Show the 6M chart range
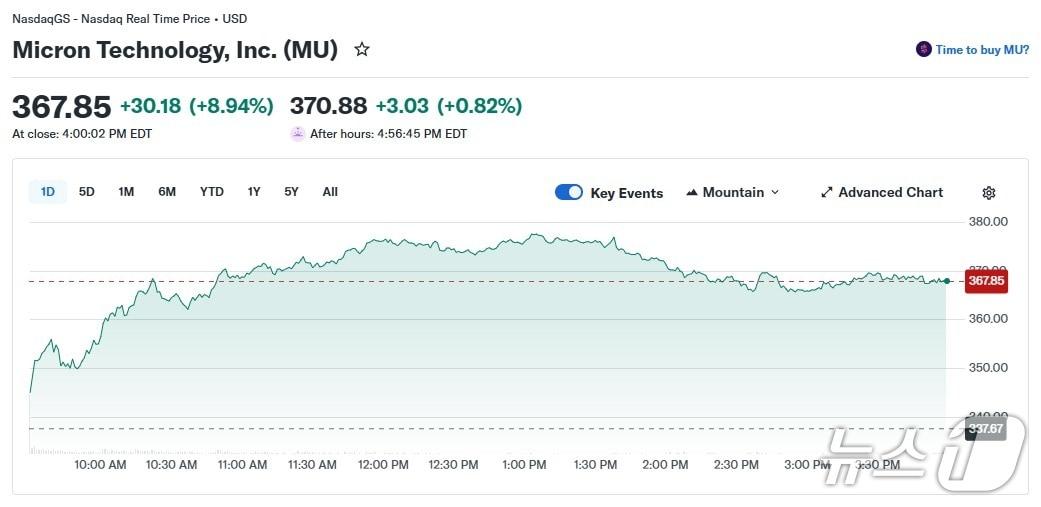This screenshot has width=1041, height=507. (x=167, y=192)
